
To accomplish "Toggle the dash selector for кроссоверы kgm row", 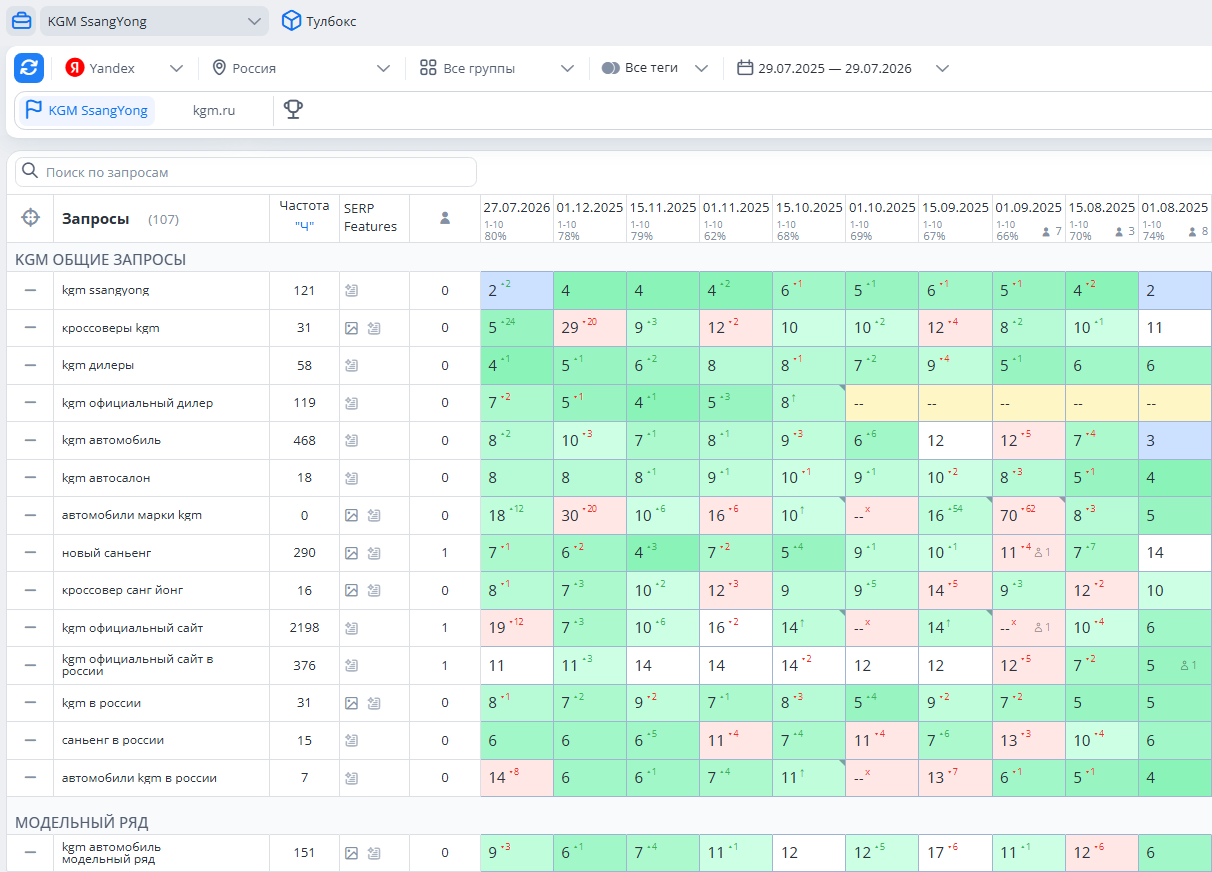I will tap(30, 328).
